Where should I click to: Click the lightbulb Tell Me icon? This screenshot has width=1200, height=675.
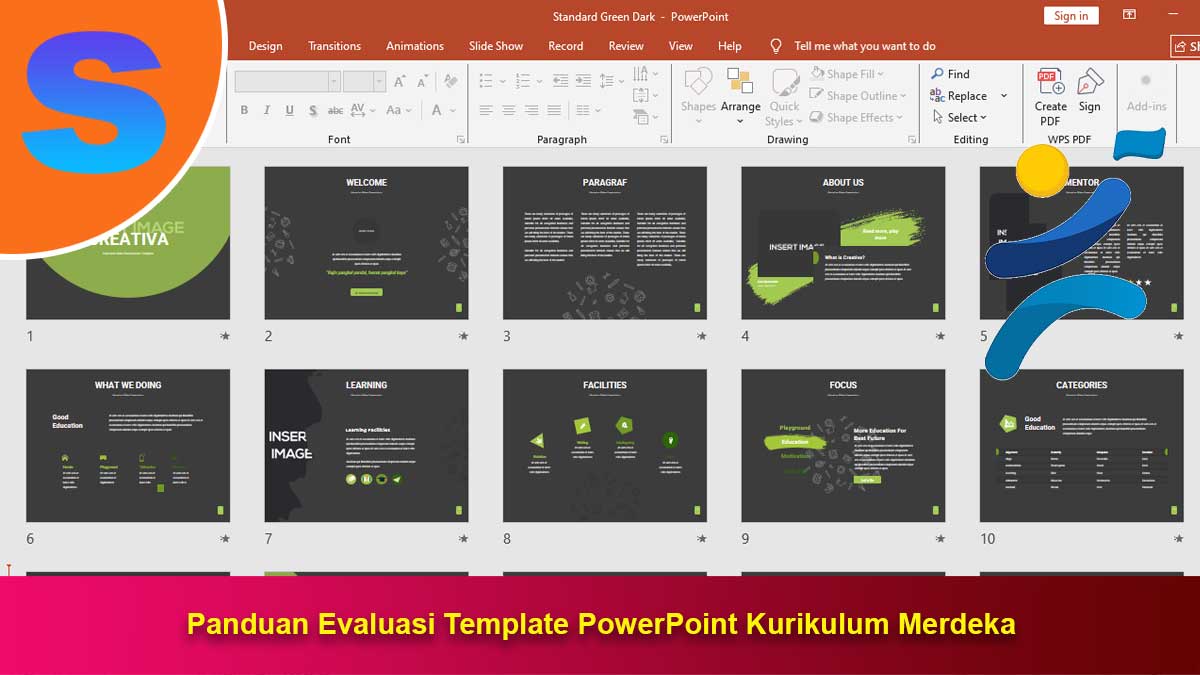click(776, 46)
